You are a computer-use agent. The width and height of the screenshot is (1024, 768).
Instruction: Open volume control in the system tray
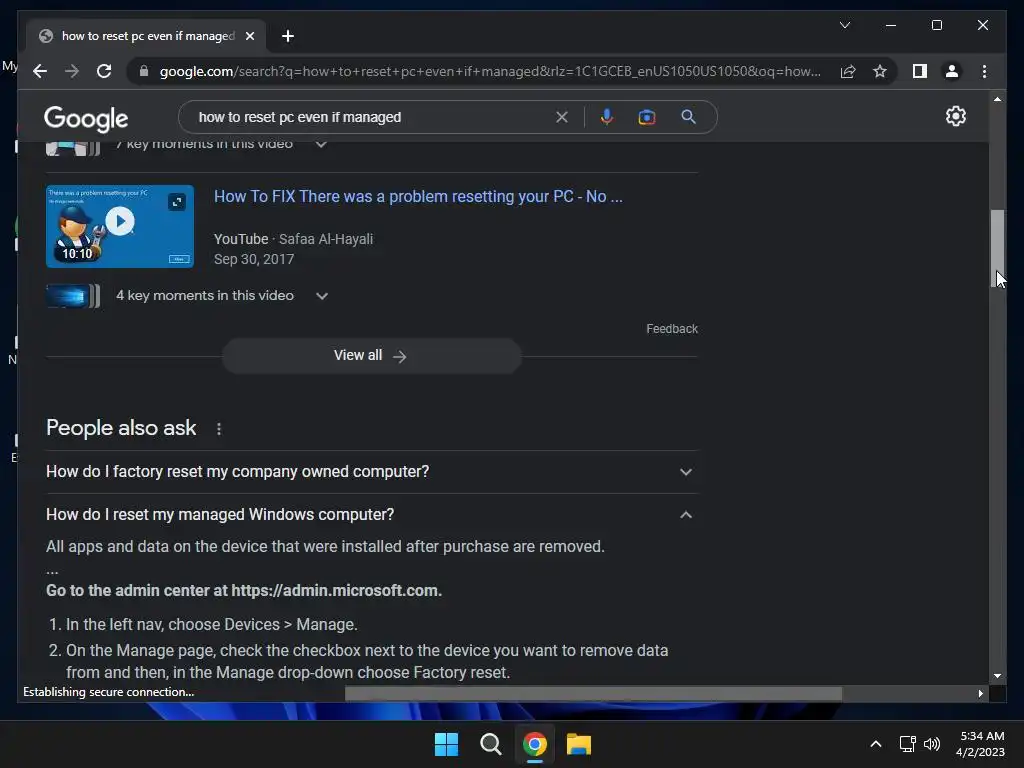[x=932, y=744]
